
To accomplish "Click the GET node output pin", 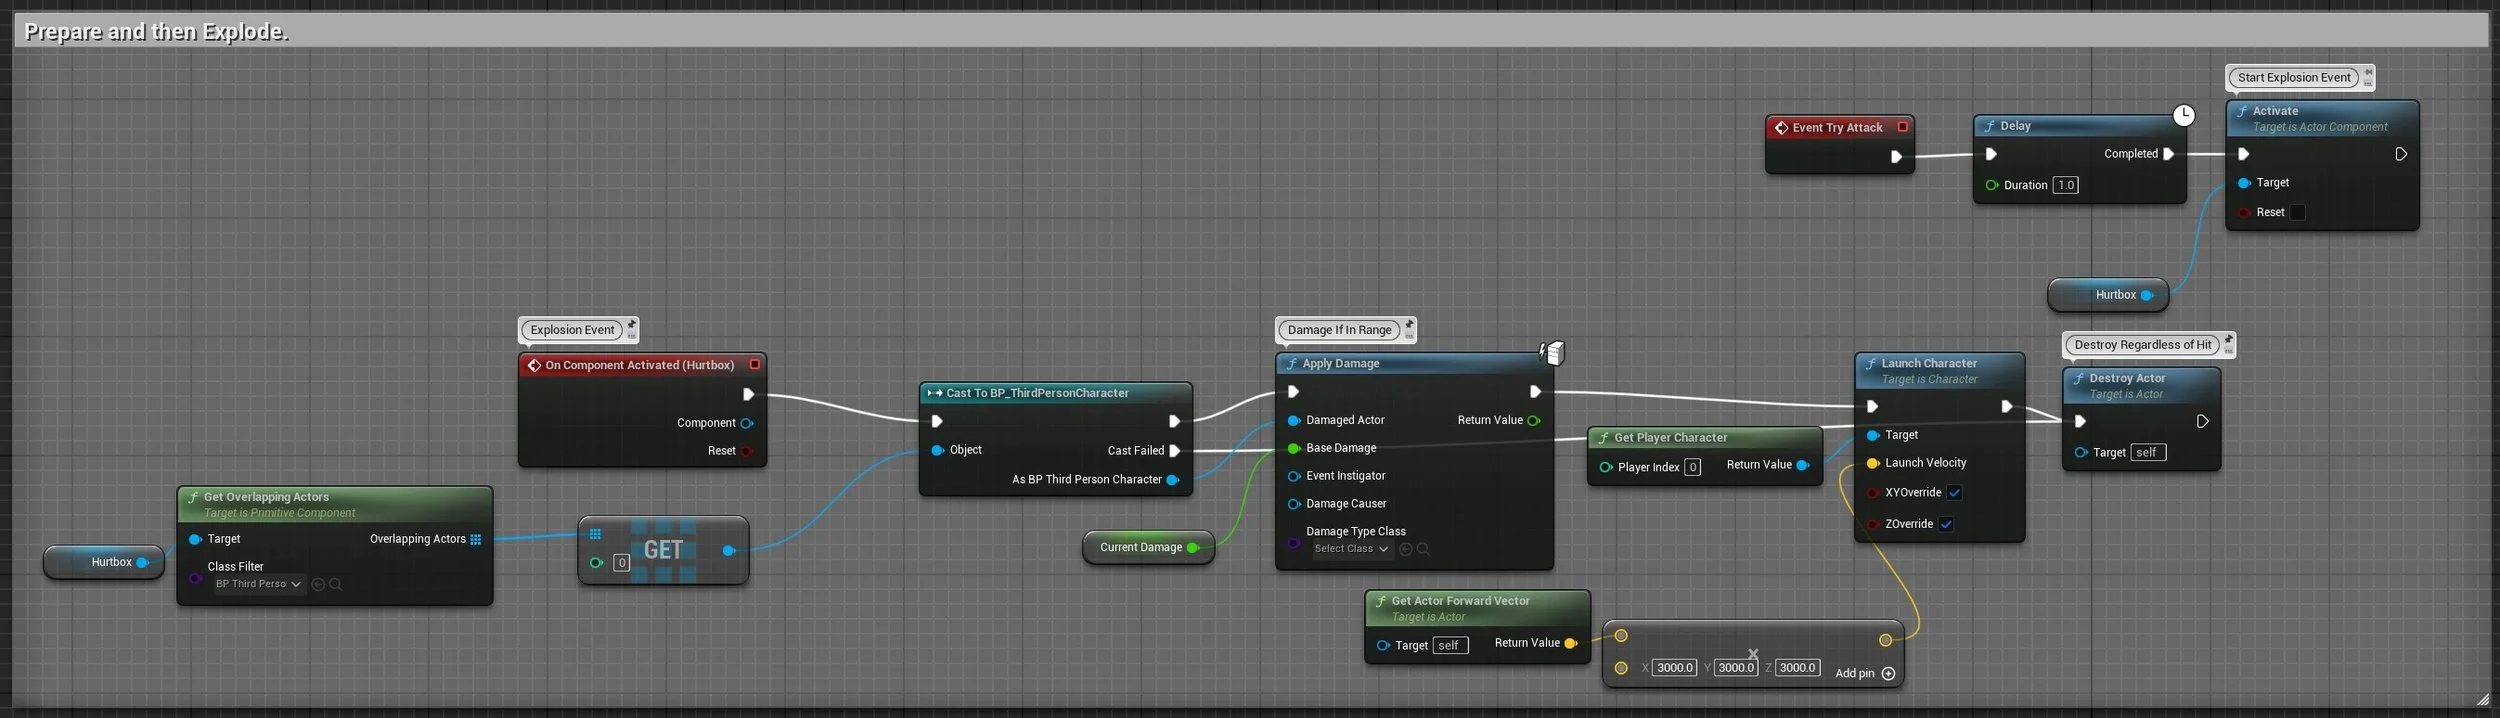I will click(728, 550).
